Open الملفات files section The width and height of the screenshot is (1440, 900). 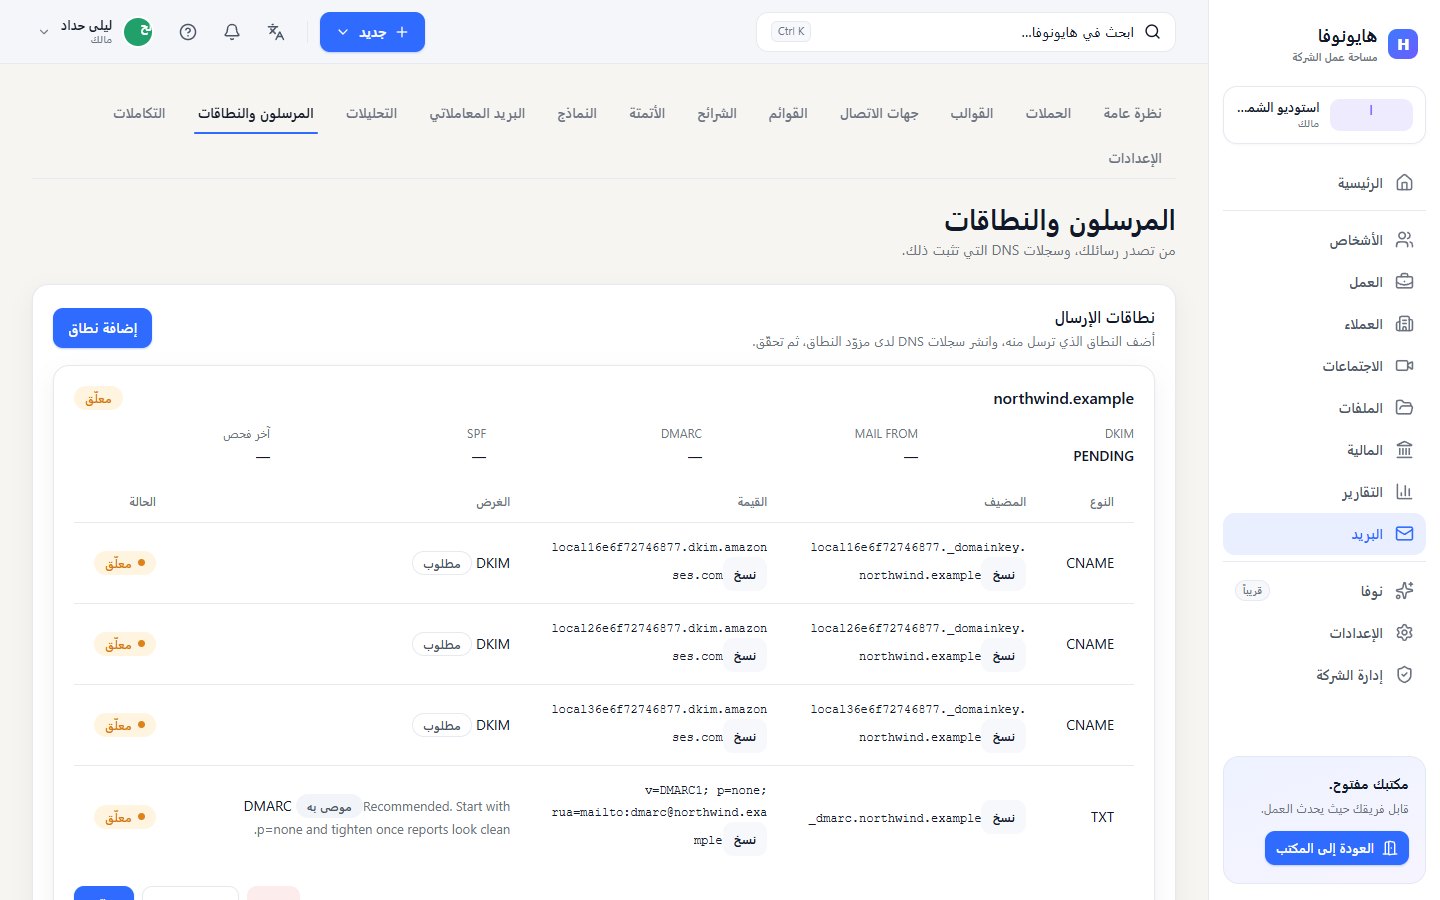point(1324,408)
